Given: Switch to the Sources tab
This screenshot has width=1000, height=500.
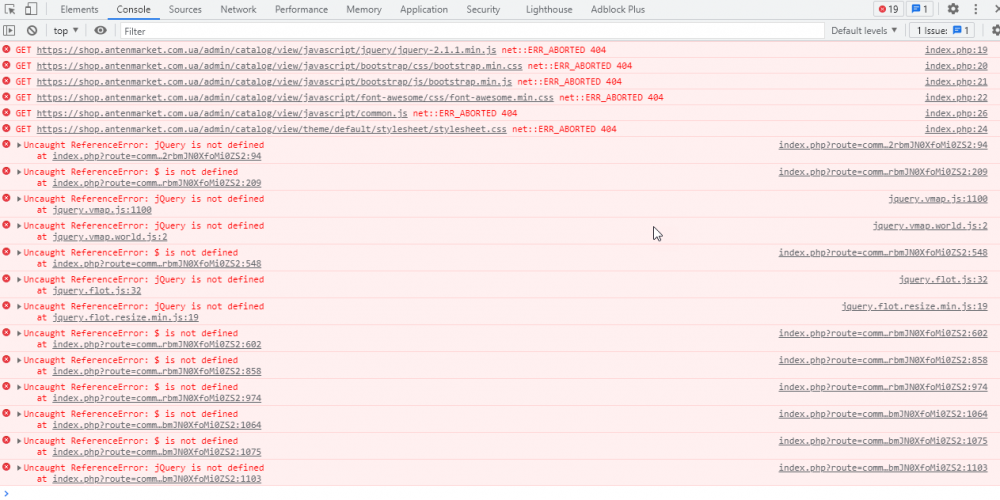Looking at the screenshot, I should pyautogui.click(x=185, y=10).
